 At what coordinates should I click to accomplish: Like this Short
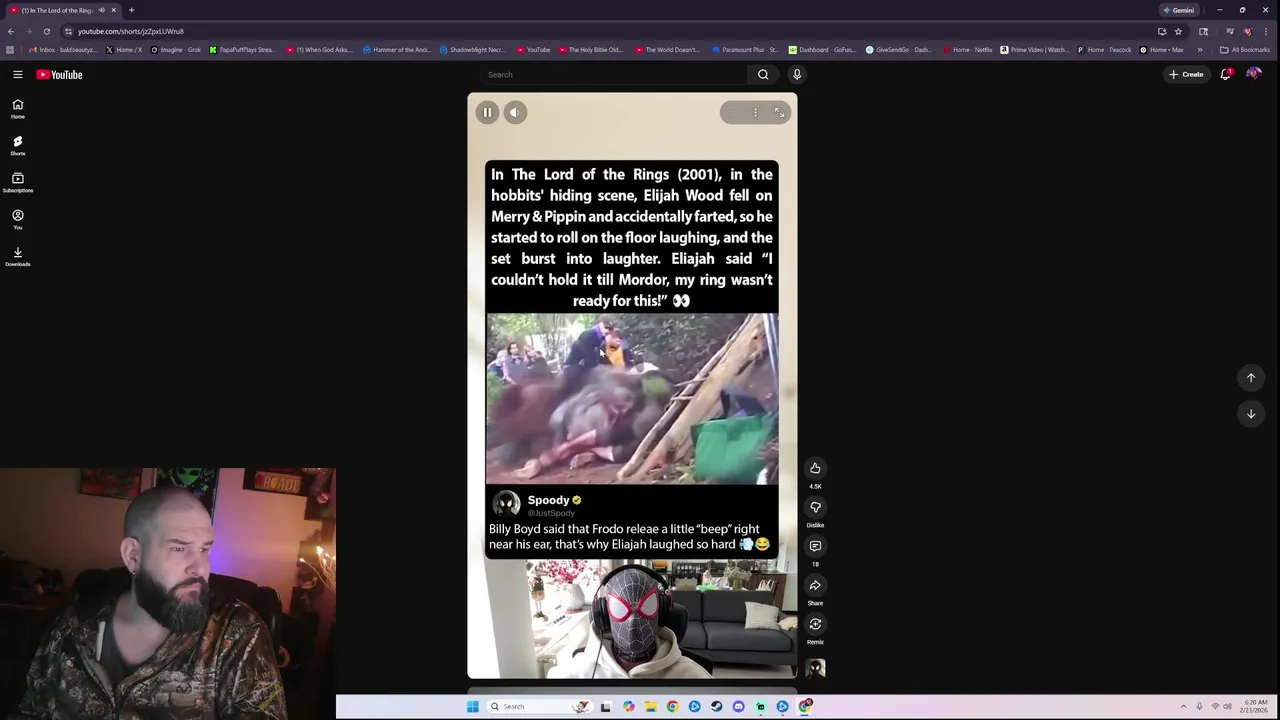[815, 468]
